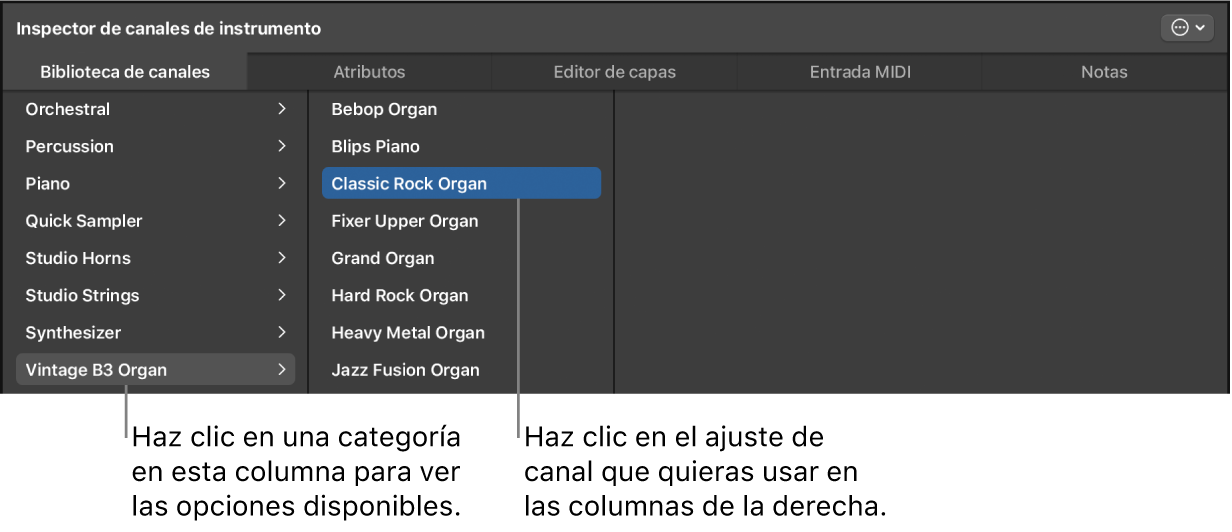Choose the Synthesizer category
The height and width of the screenshot is (532, 1232).
click(x=73, y=333)
